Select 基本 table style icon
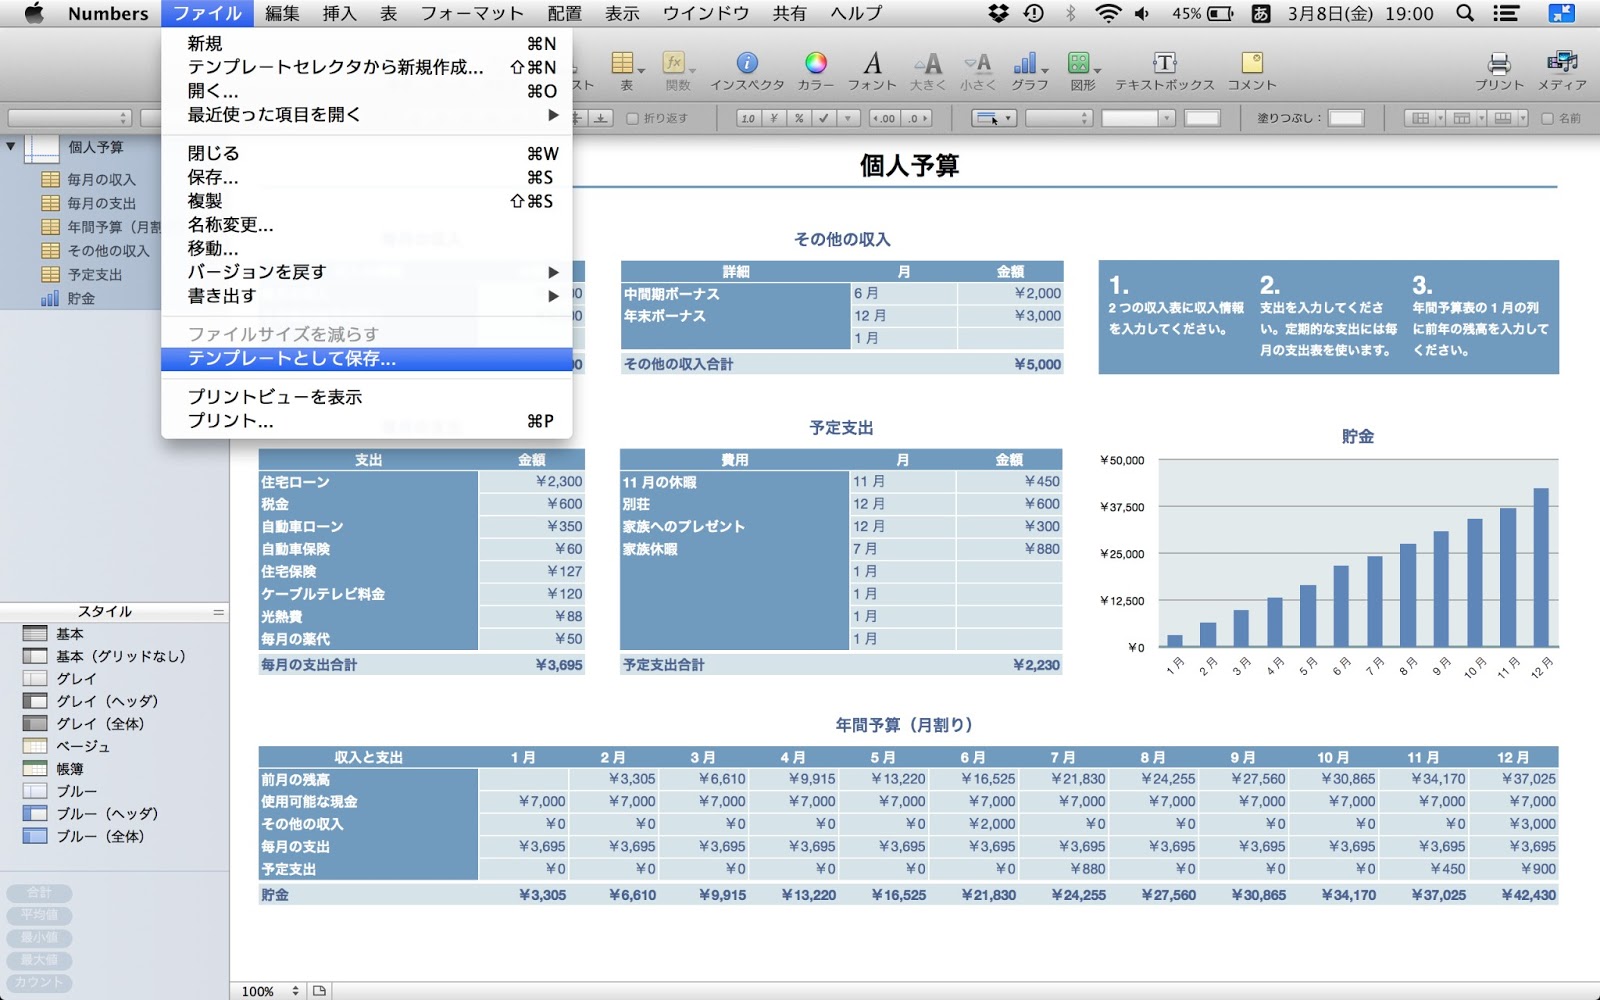The height and width of the screenshot is (1000, 1600). (x=35, y=634)
